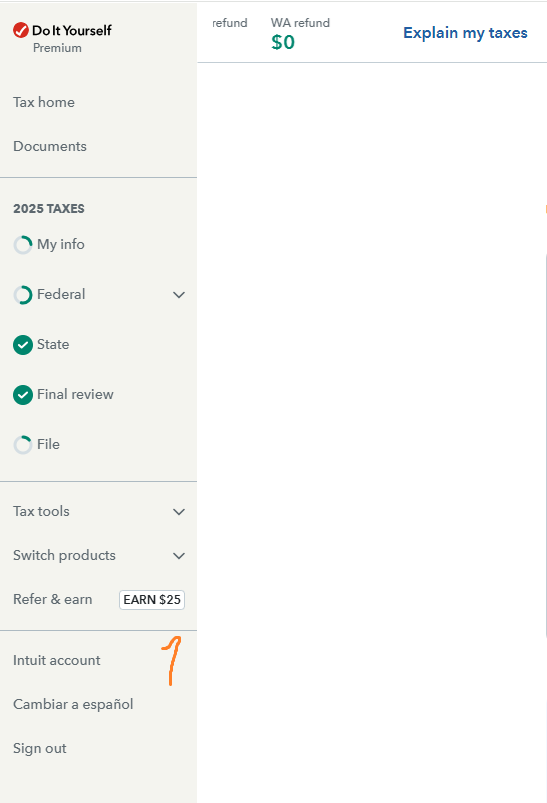This screenshot has width=547, height=803.
Task: Open the Refer & earn link
Action: click(x=53, y=600)
